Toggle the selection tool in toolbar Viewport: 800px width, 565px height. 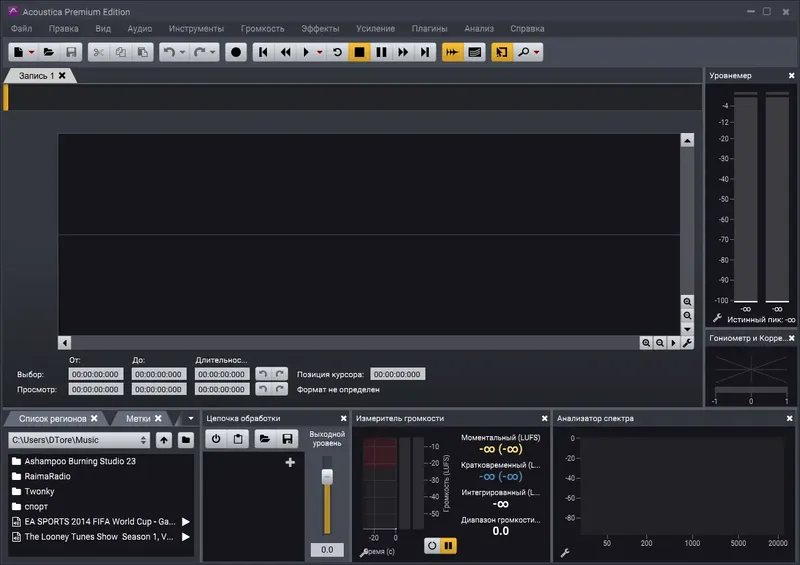tap(502, 52)
